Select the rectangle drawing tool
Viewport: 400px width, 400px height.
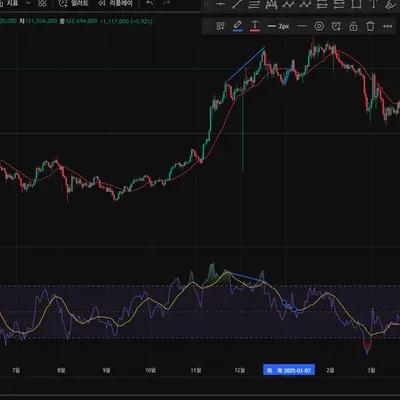point(356,4)
